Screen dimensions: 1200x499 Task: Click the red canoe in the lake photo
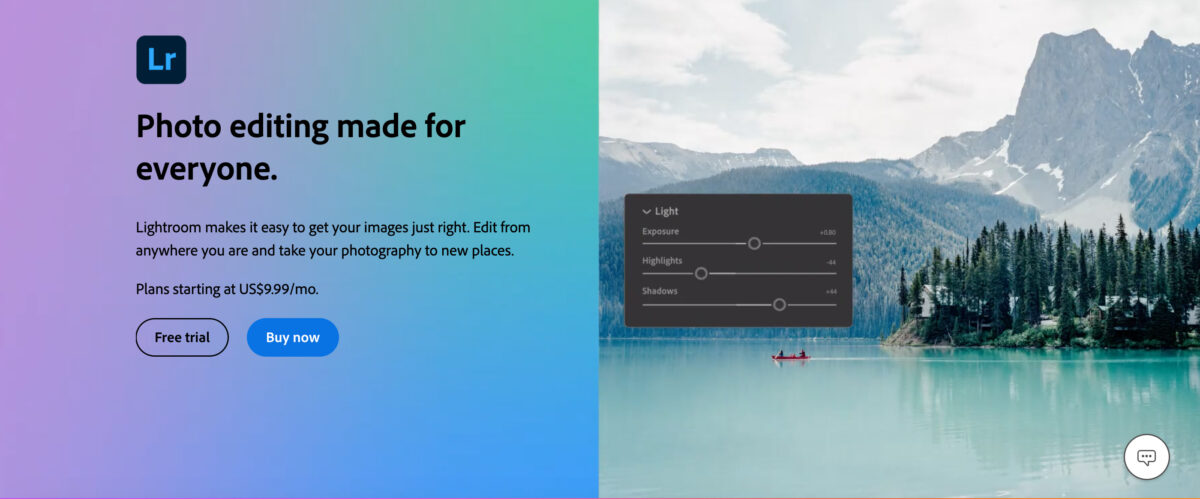pos(790,355)
